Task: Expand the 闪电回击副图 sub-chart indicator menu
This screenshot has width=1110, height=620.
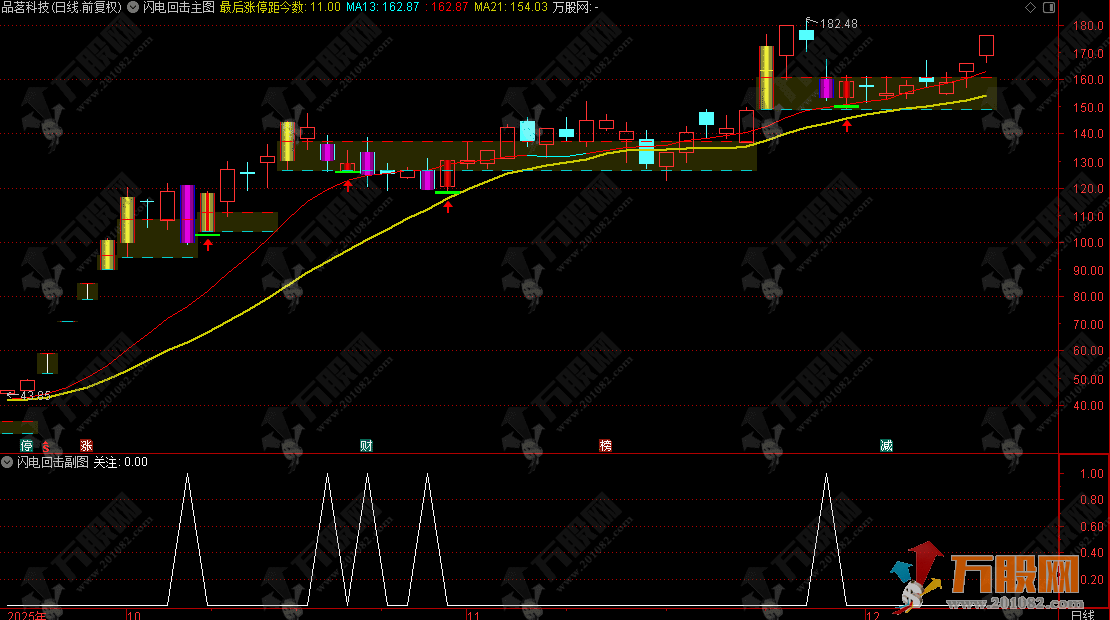Action: [7, 462]
